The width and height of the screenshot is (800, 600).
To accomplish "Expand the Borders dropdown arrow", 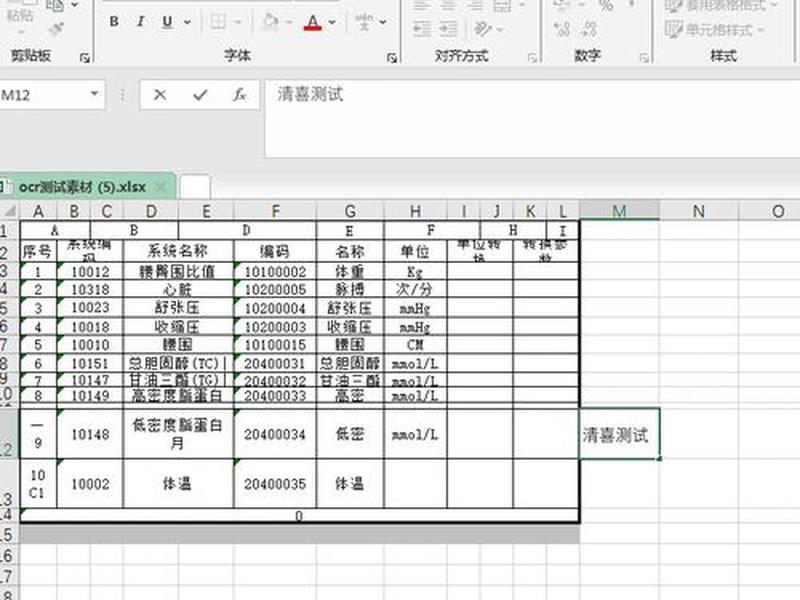I will click(x=238, y=22).
